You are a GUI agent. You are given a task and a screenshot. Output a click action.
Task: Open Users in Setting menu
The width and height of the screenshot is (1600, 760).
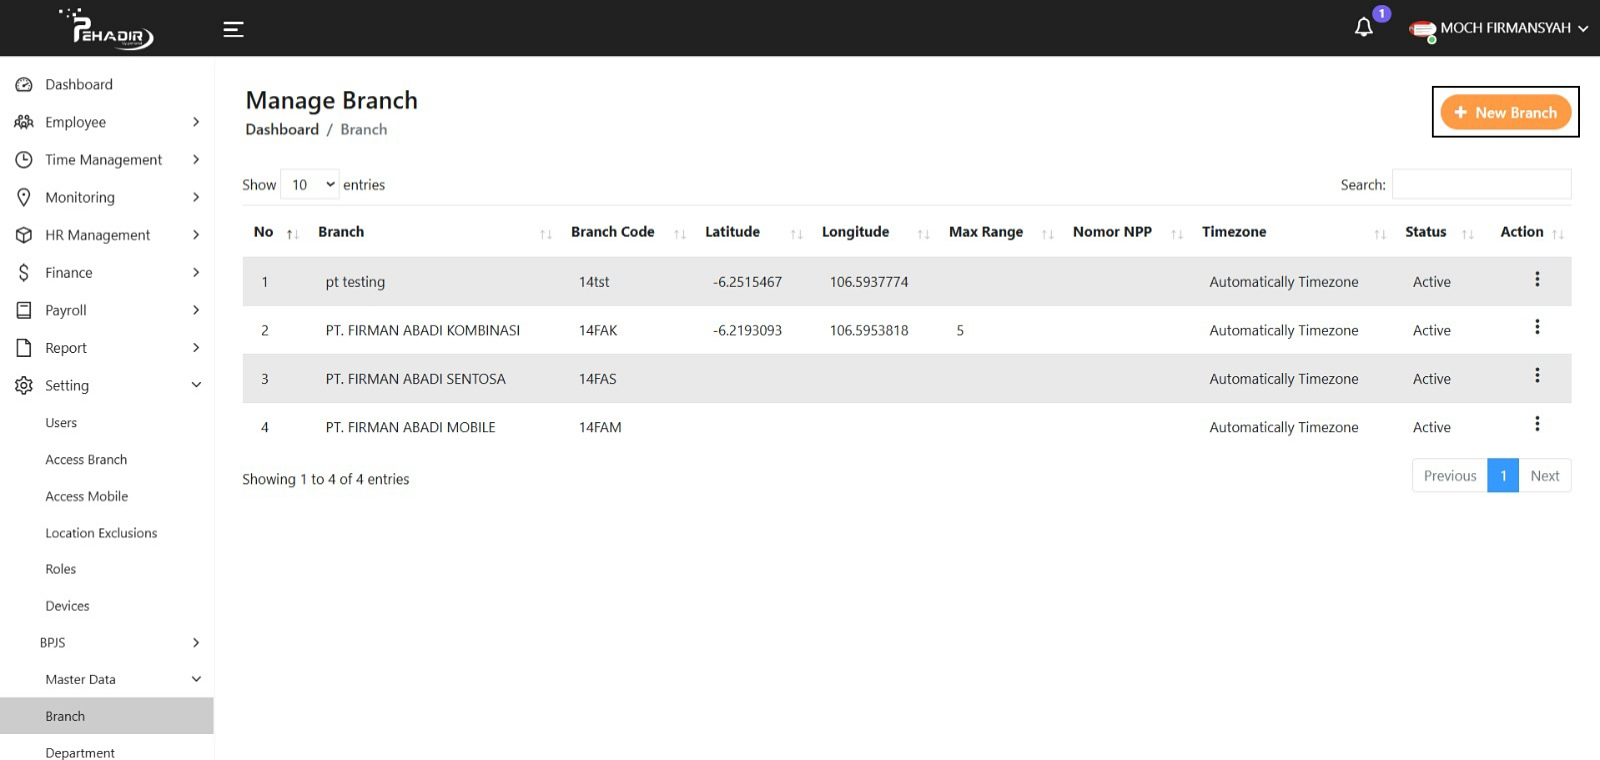tap(61, 423)
